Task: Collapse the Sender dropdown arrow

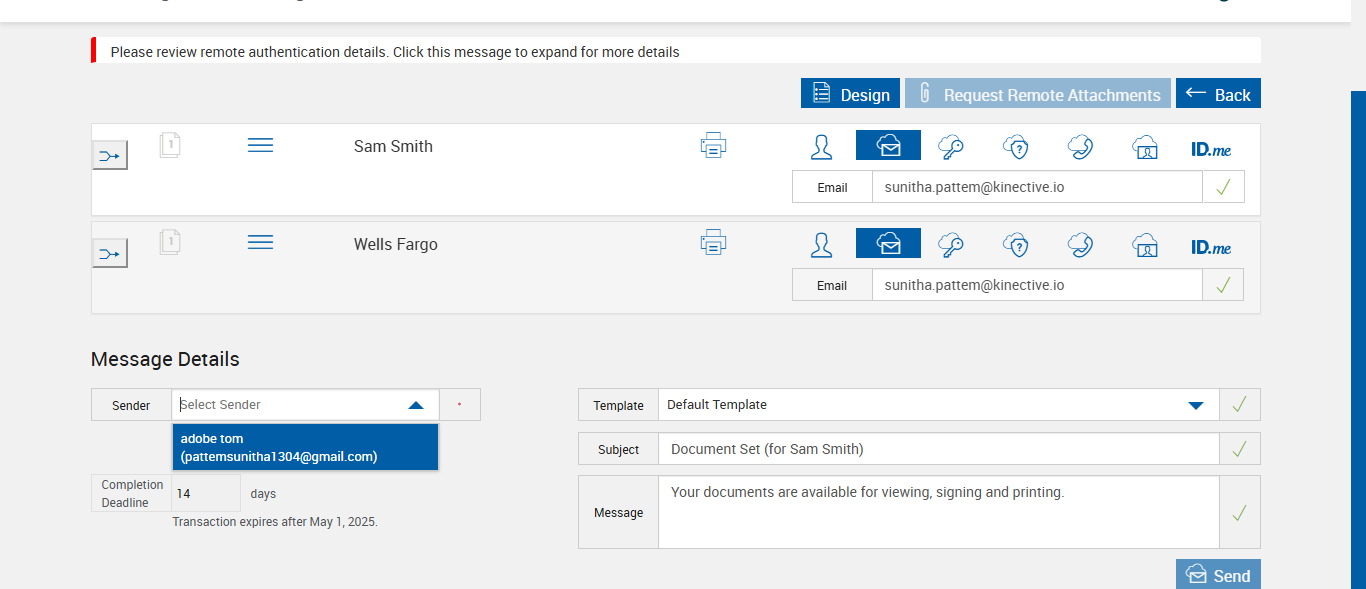Action: pos(416,405)
